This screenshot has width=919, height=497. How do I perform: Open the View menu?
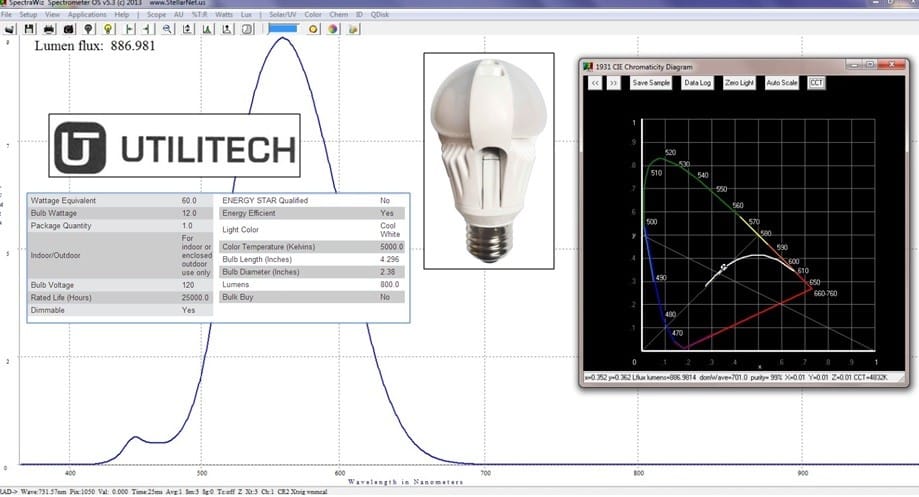(x=52, y=14)
